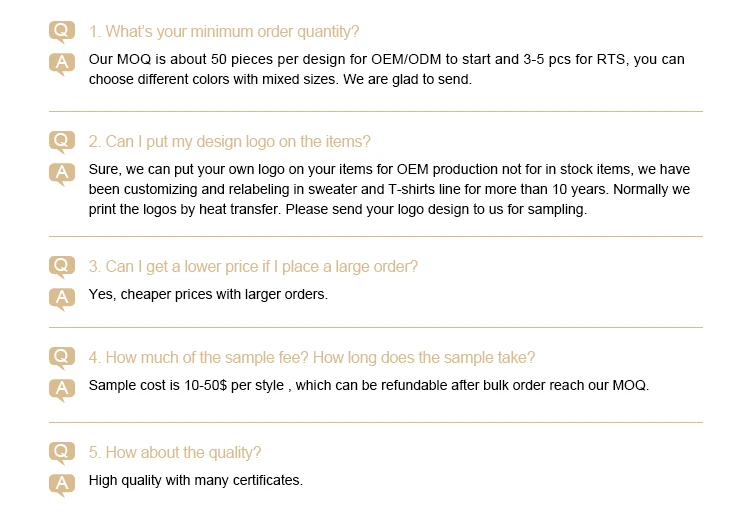
Task: Click the Q icon beside sample fee question
Action: [x=62, y=357]
